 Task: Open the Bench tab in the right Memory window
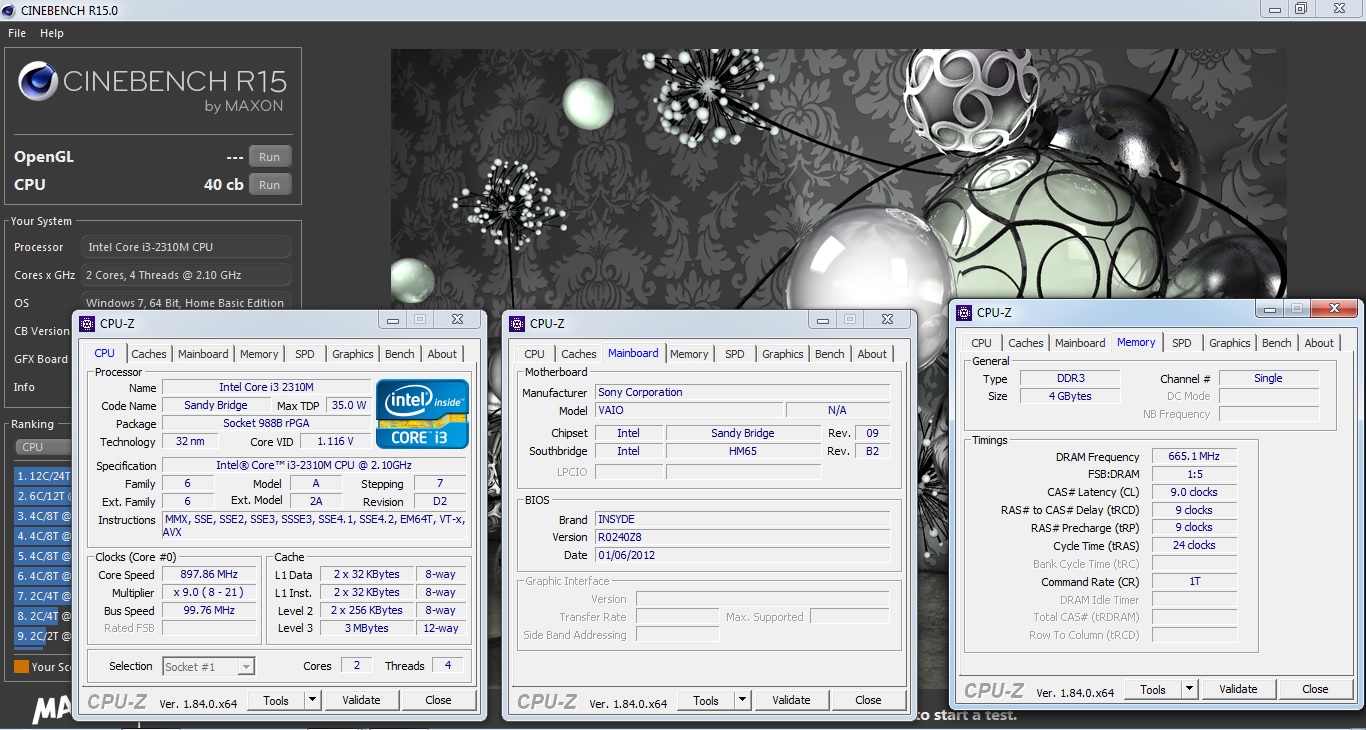1277,343
